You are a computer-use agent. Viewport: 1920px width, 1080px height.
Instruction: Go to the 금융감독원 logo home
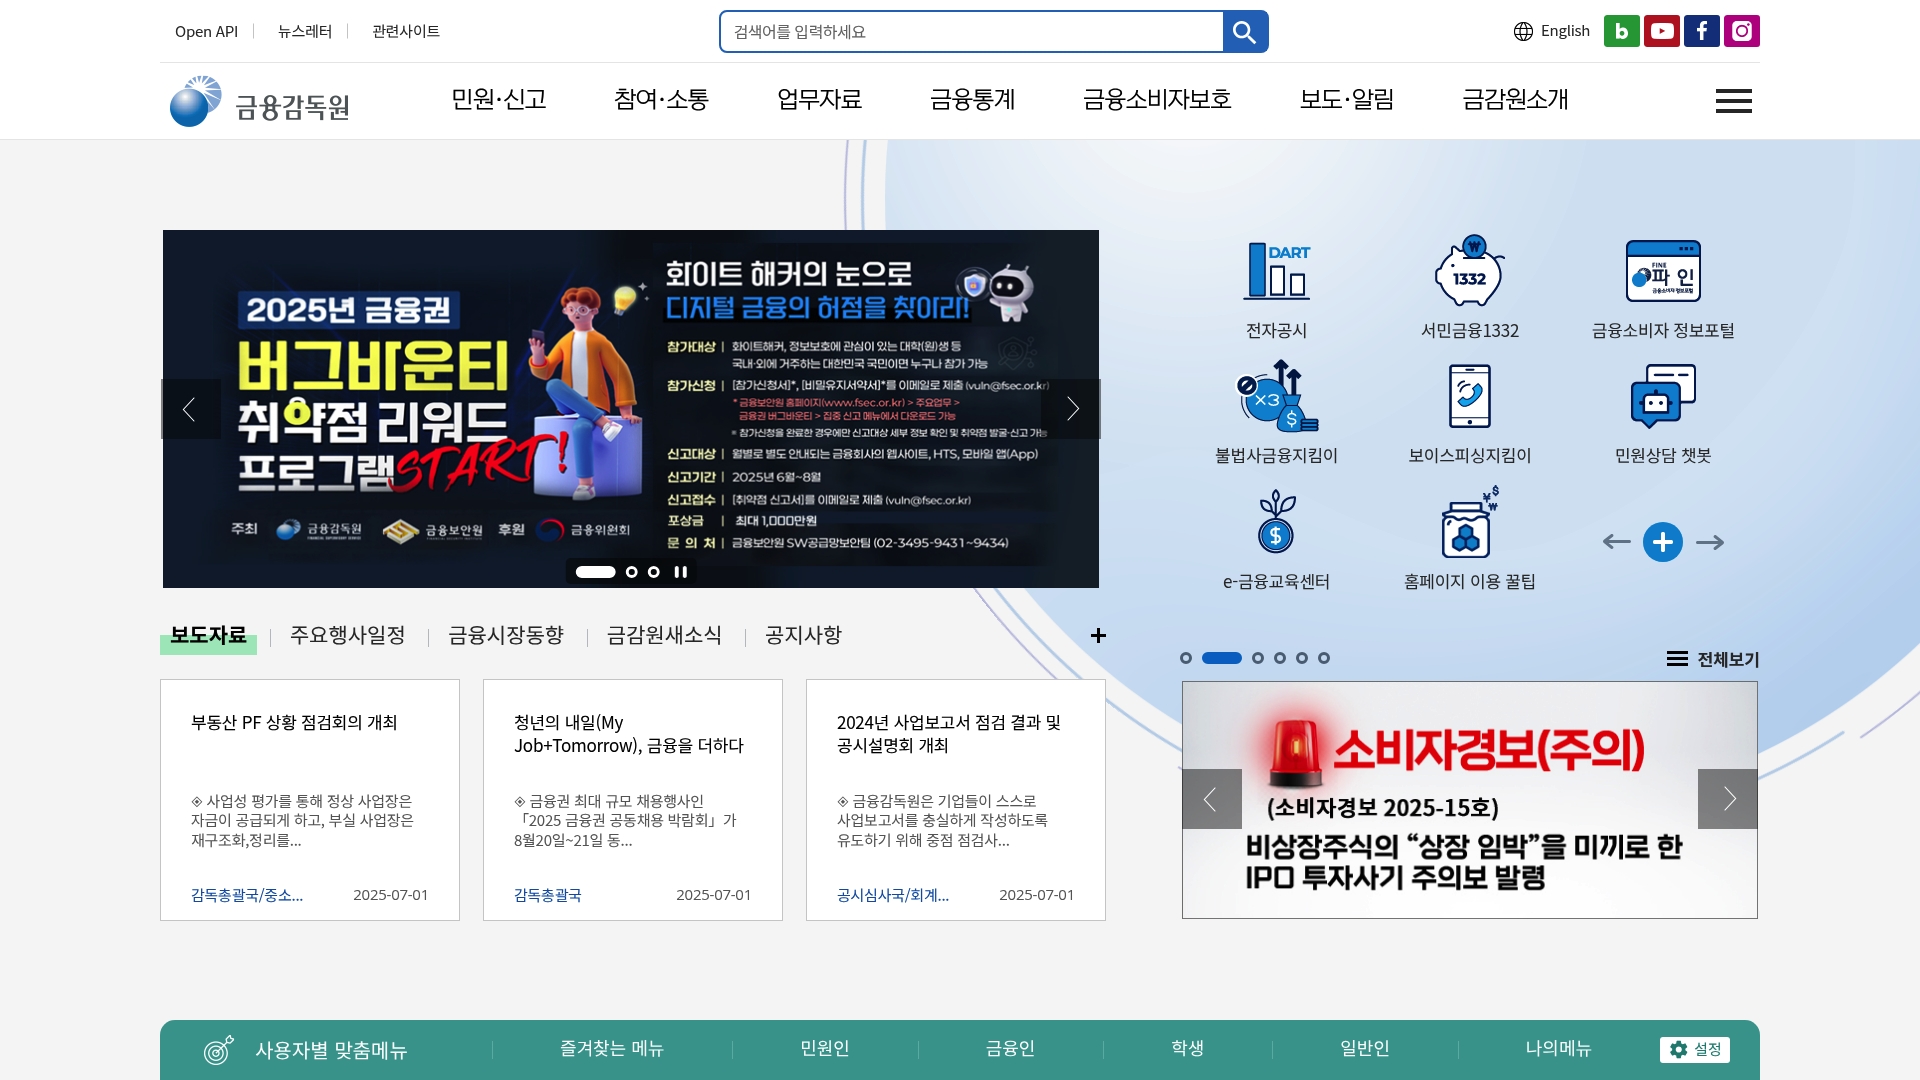tap(260, 102)
